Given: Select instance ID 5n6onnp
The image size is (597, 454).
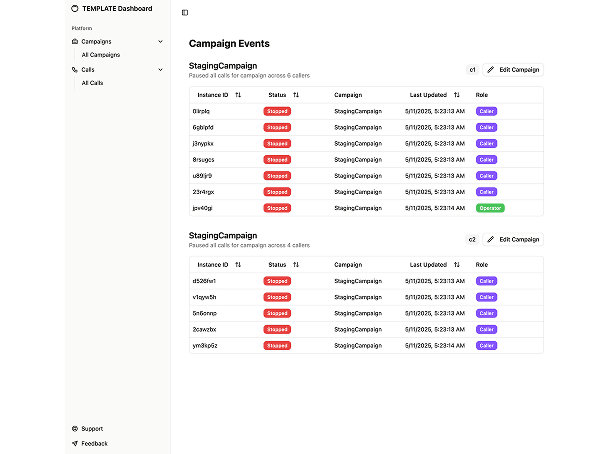Looking at the screenshot, I should click(204, 313).
